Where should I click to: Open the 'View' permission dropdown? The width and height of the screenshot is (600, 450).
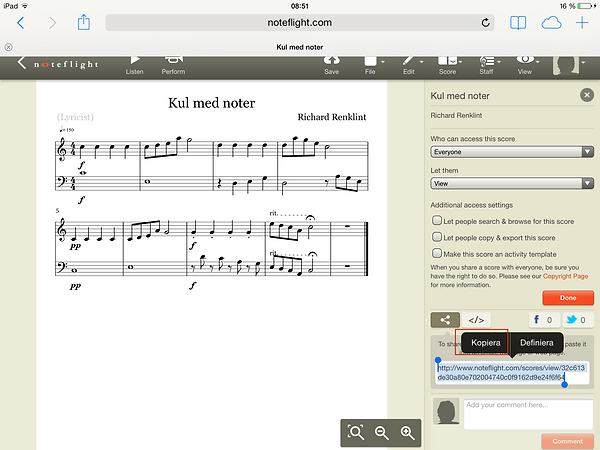(512, 184)
